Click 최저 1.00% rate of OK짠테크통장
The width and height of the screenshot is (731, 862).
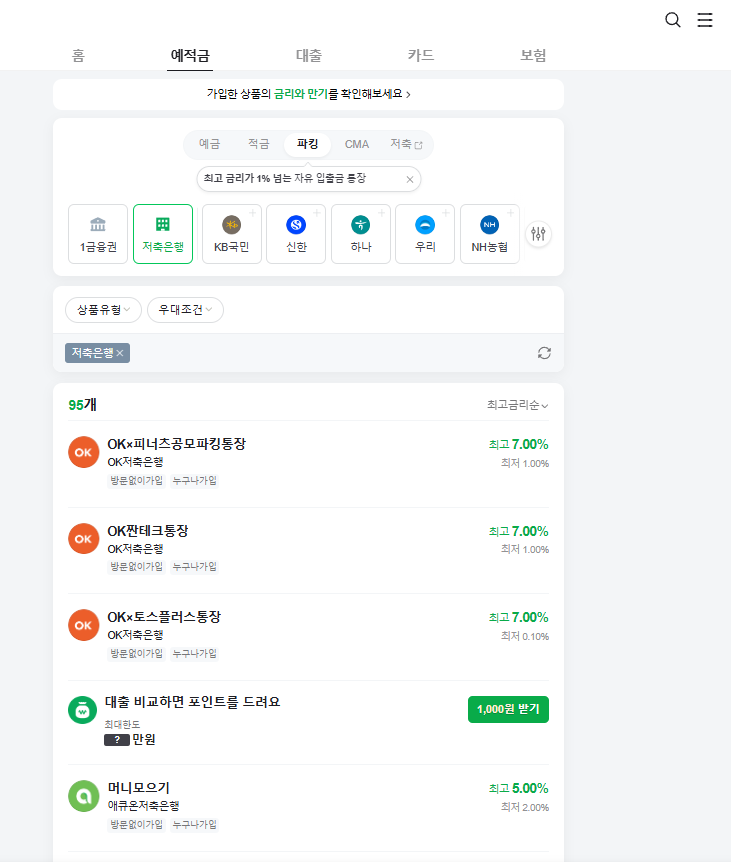pyautogui.click(x=525, y=549)
